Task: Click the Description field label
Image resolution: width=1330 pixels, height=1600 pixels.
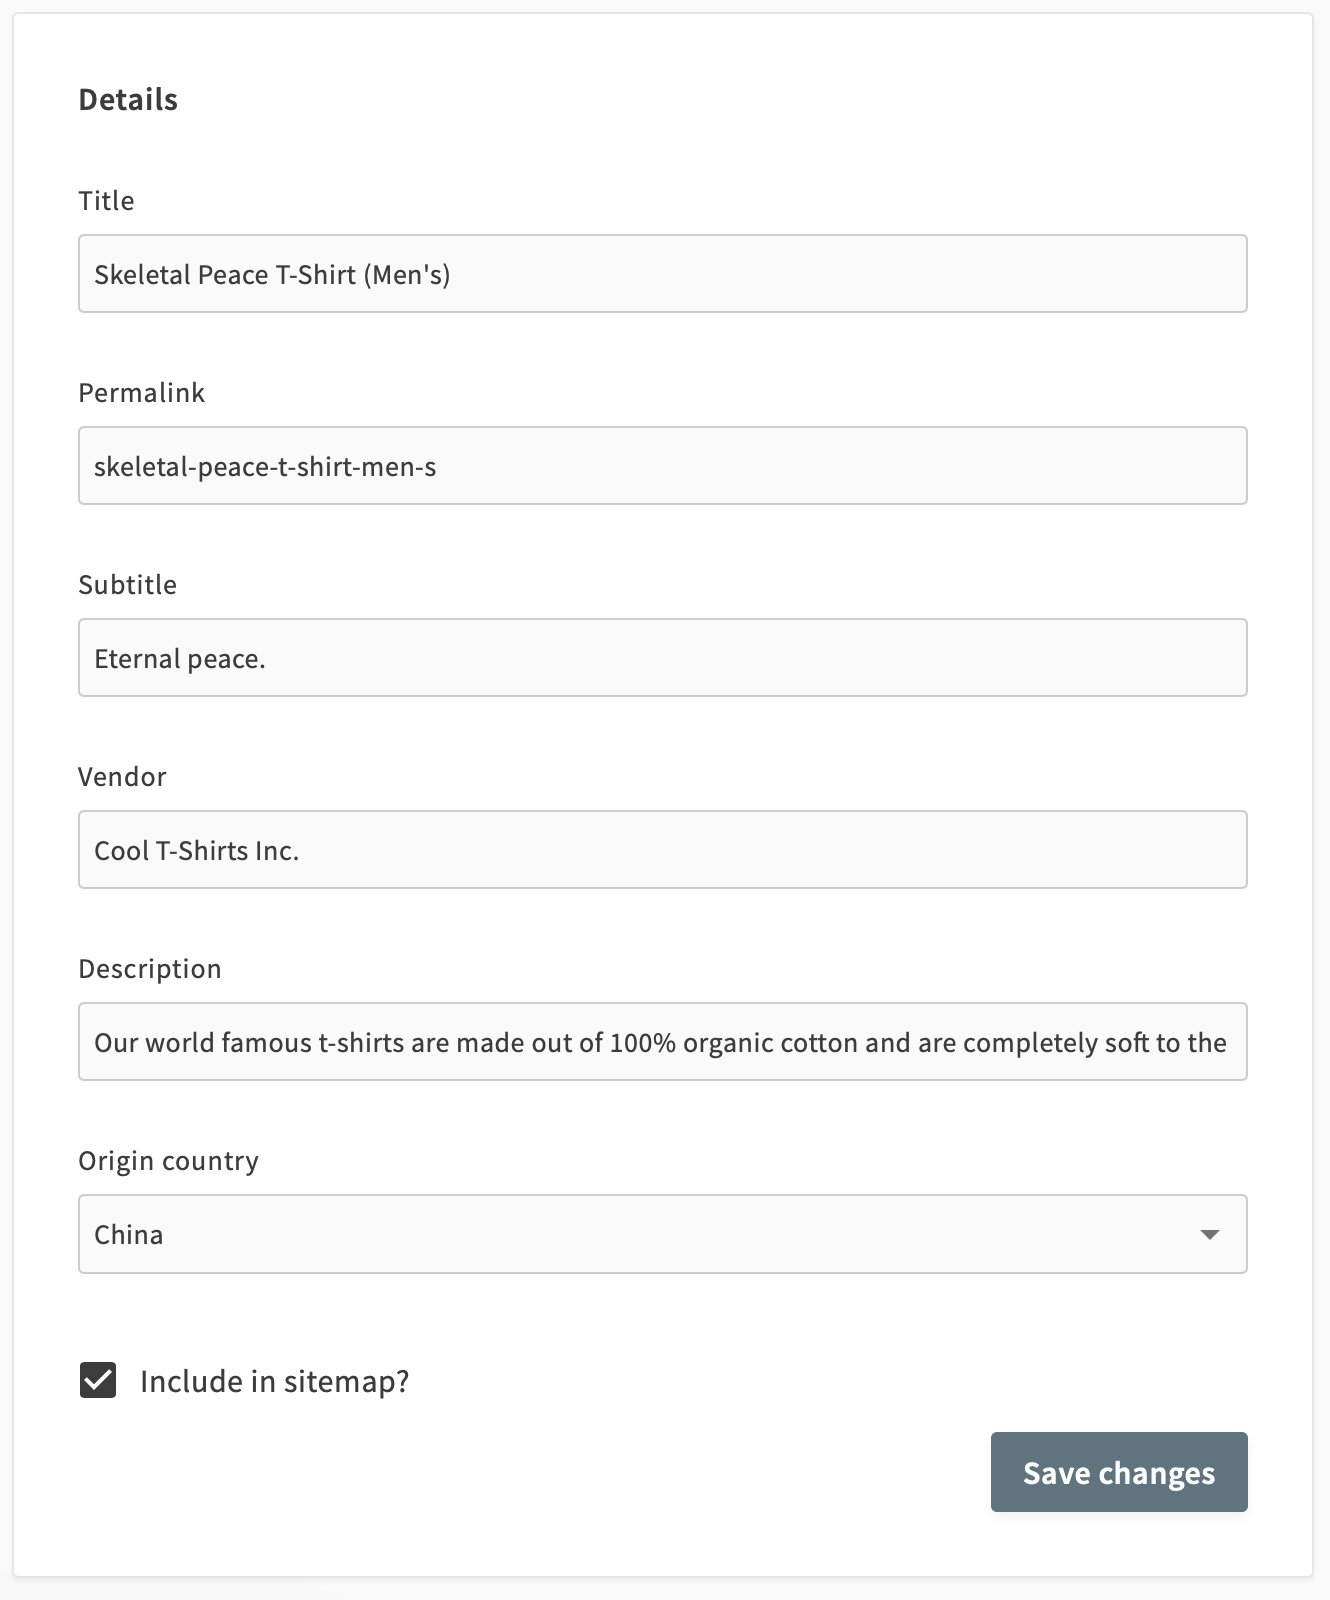Action: coord(150,969)
